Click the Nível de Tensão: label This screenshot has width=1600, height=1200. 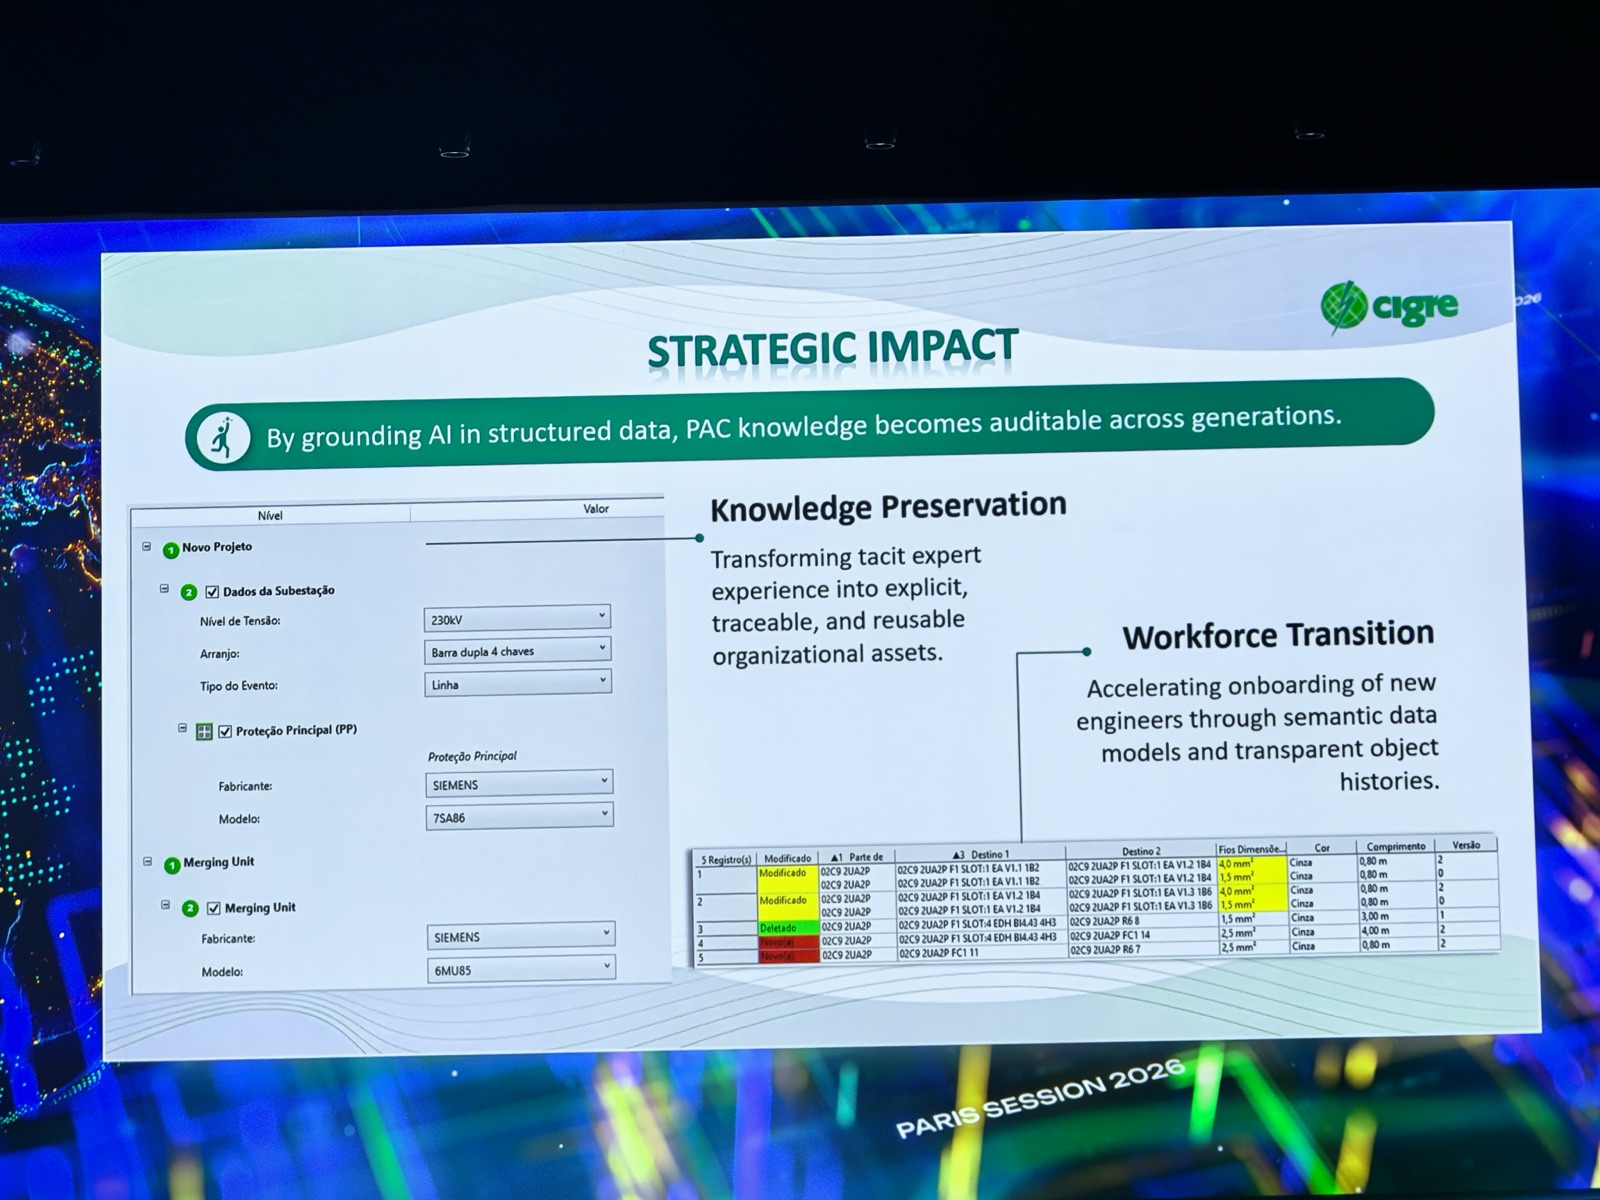point(240,621)
